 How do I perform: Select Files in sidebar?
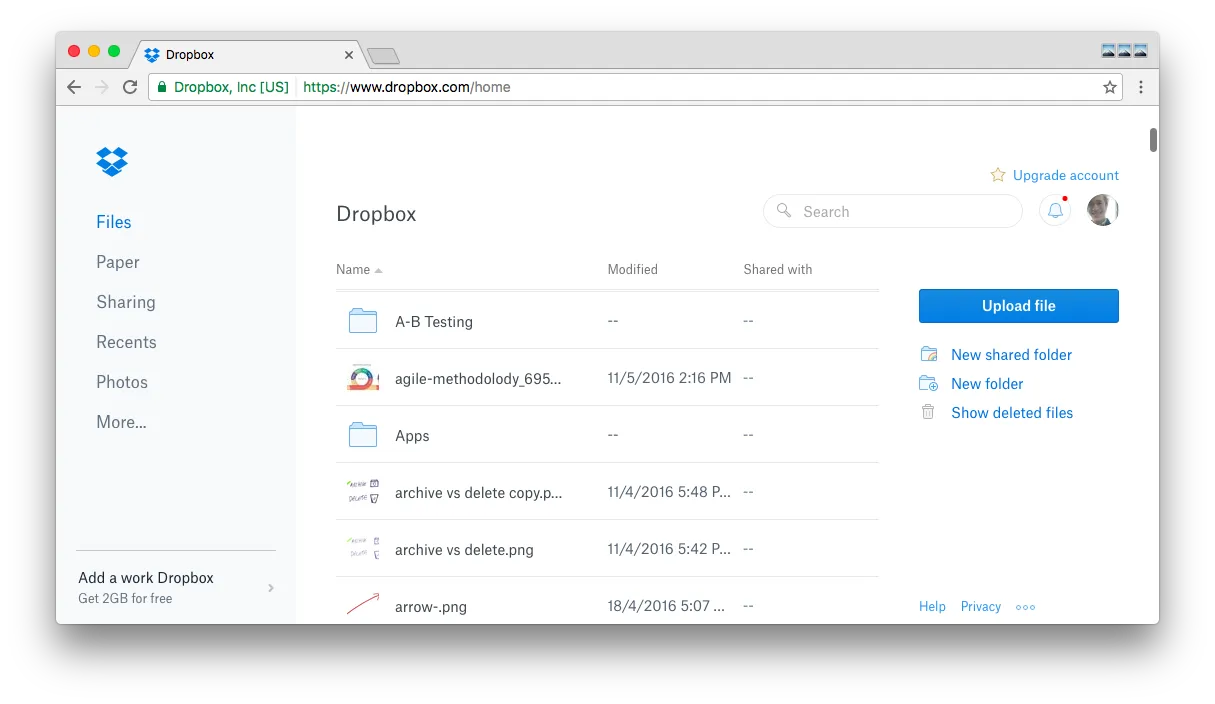click(114, 222)
